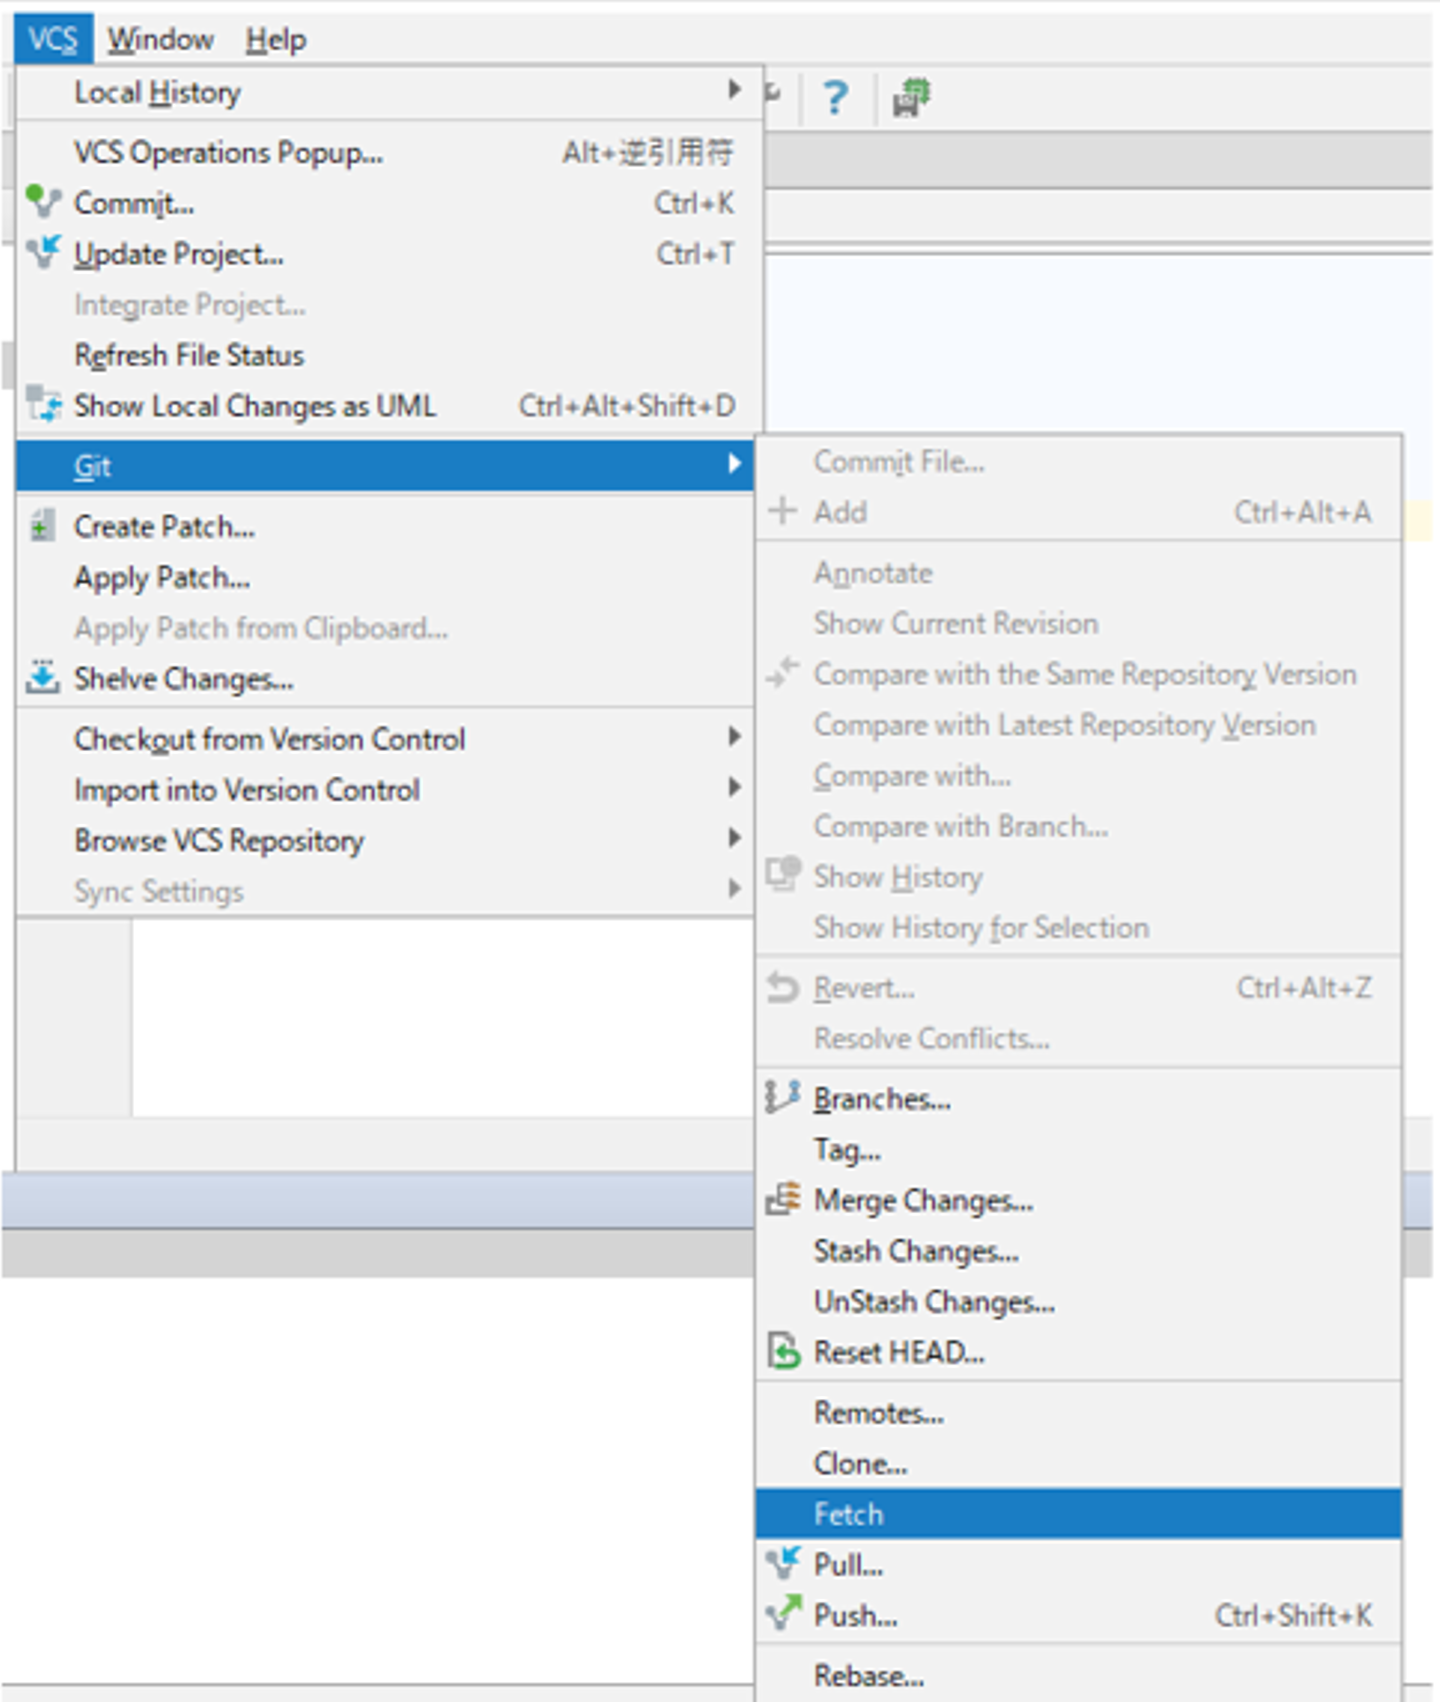Image resolution: width=1440 pixels, height=1702 pixels.
Task: Click the Compare with Same Repository Version icon
Action: 783,672
